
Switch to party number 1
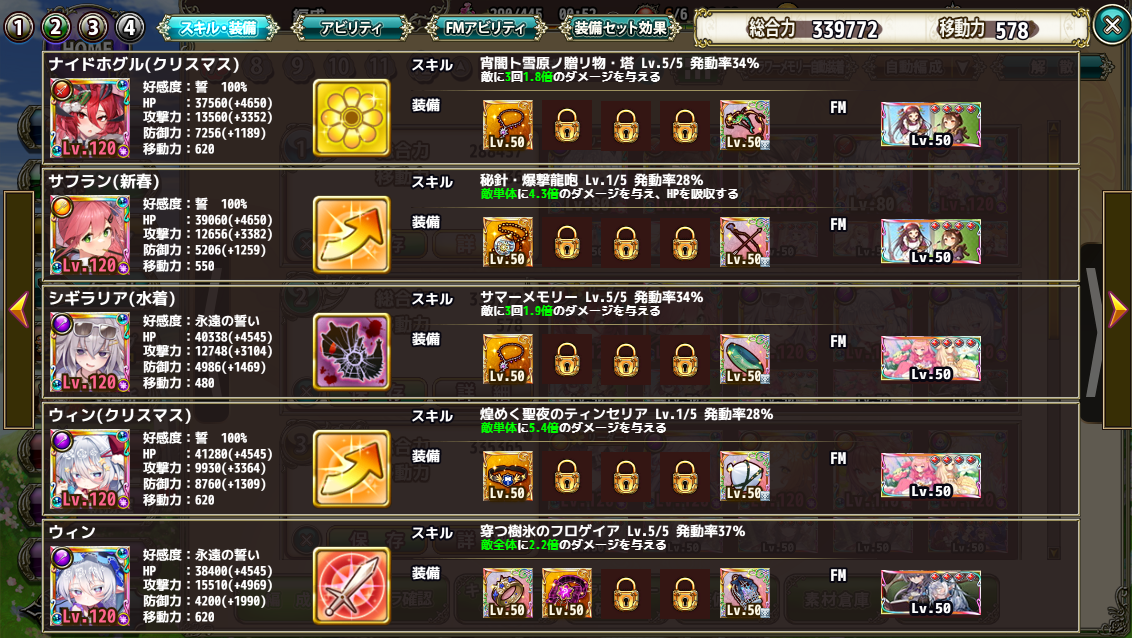[19, 27]
